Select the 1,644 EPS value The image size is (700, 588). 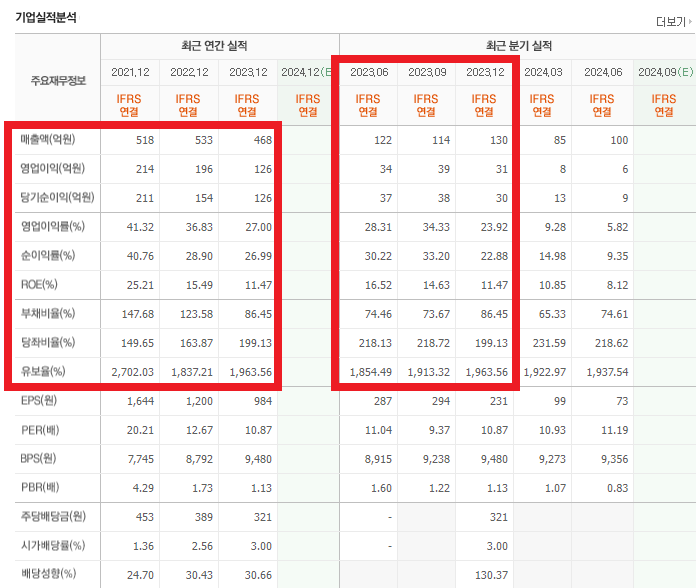tap(140, 401)
